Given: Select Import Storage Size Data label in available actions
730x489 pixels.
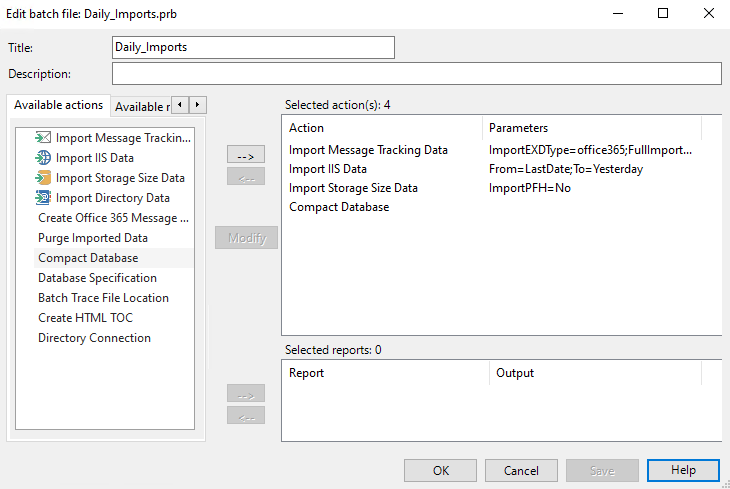Looking at the screenshot, I should point(120,178).
